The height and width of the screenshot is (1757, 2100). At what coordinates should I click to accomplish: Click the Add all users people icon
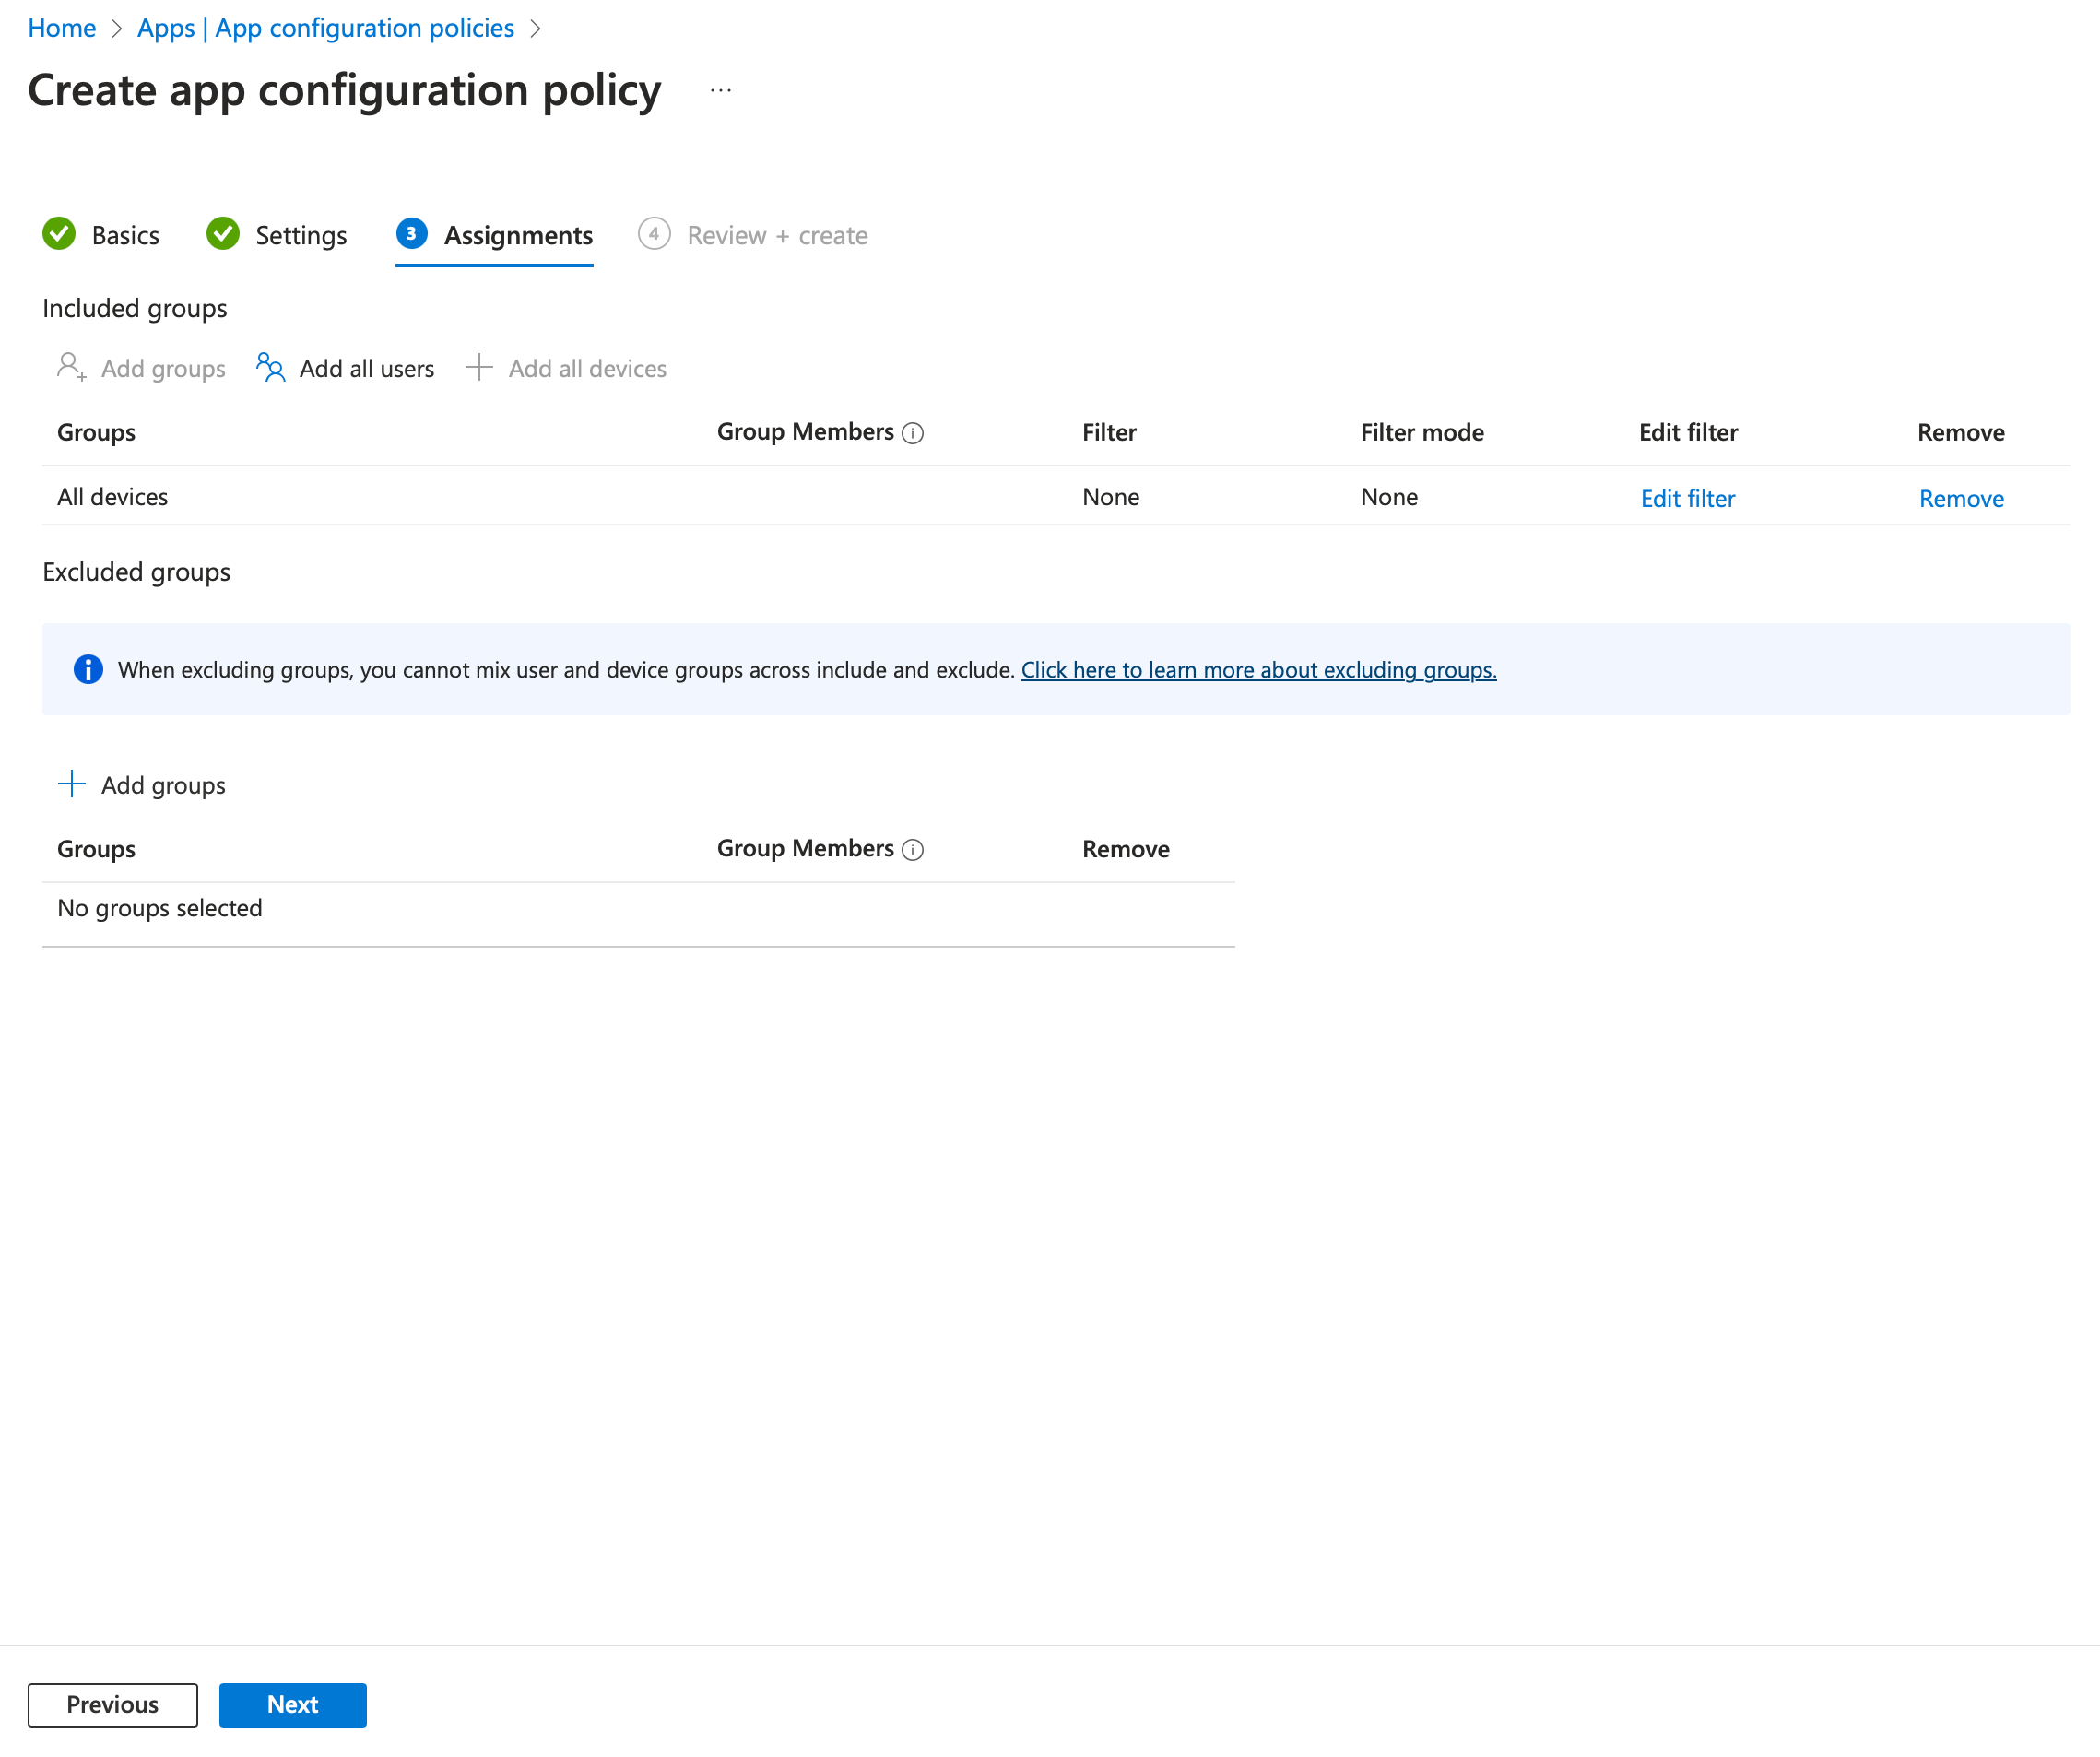tap(270, 367)
